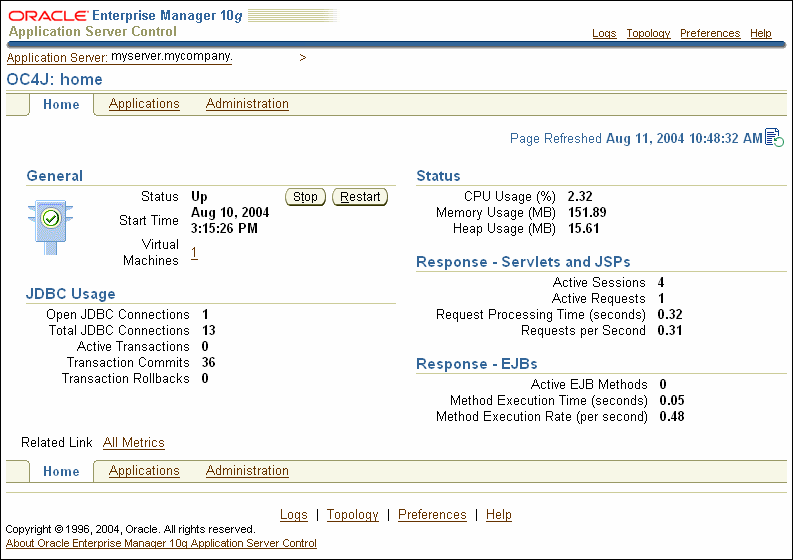The image size is (793, 560).
Task: Open Help link in header
Action: 761,33
